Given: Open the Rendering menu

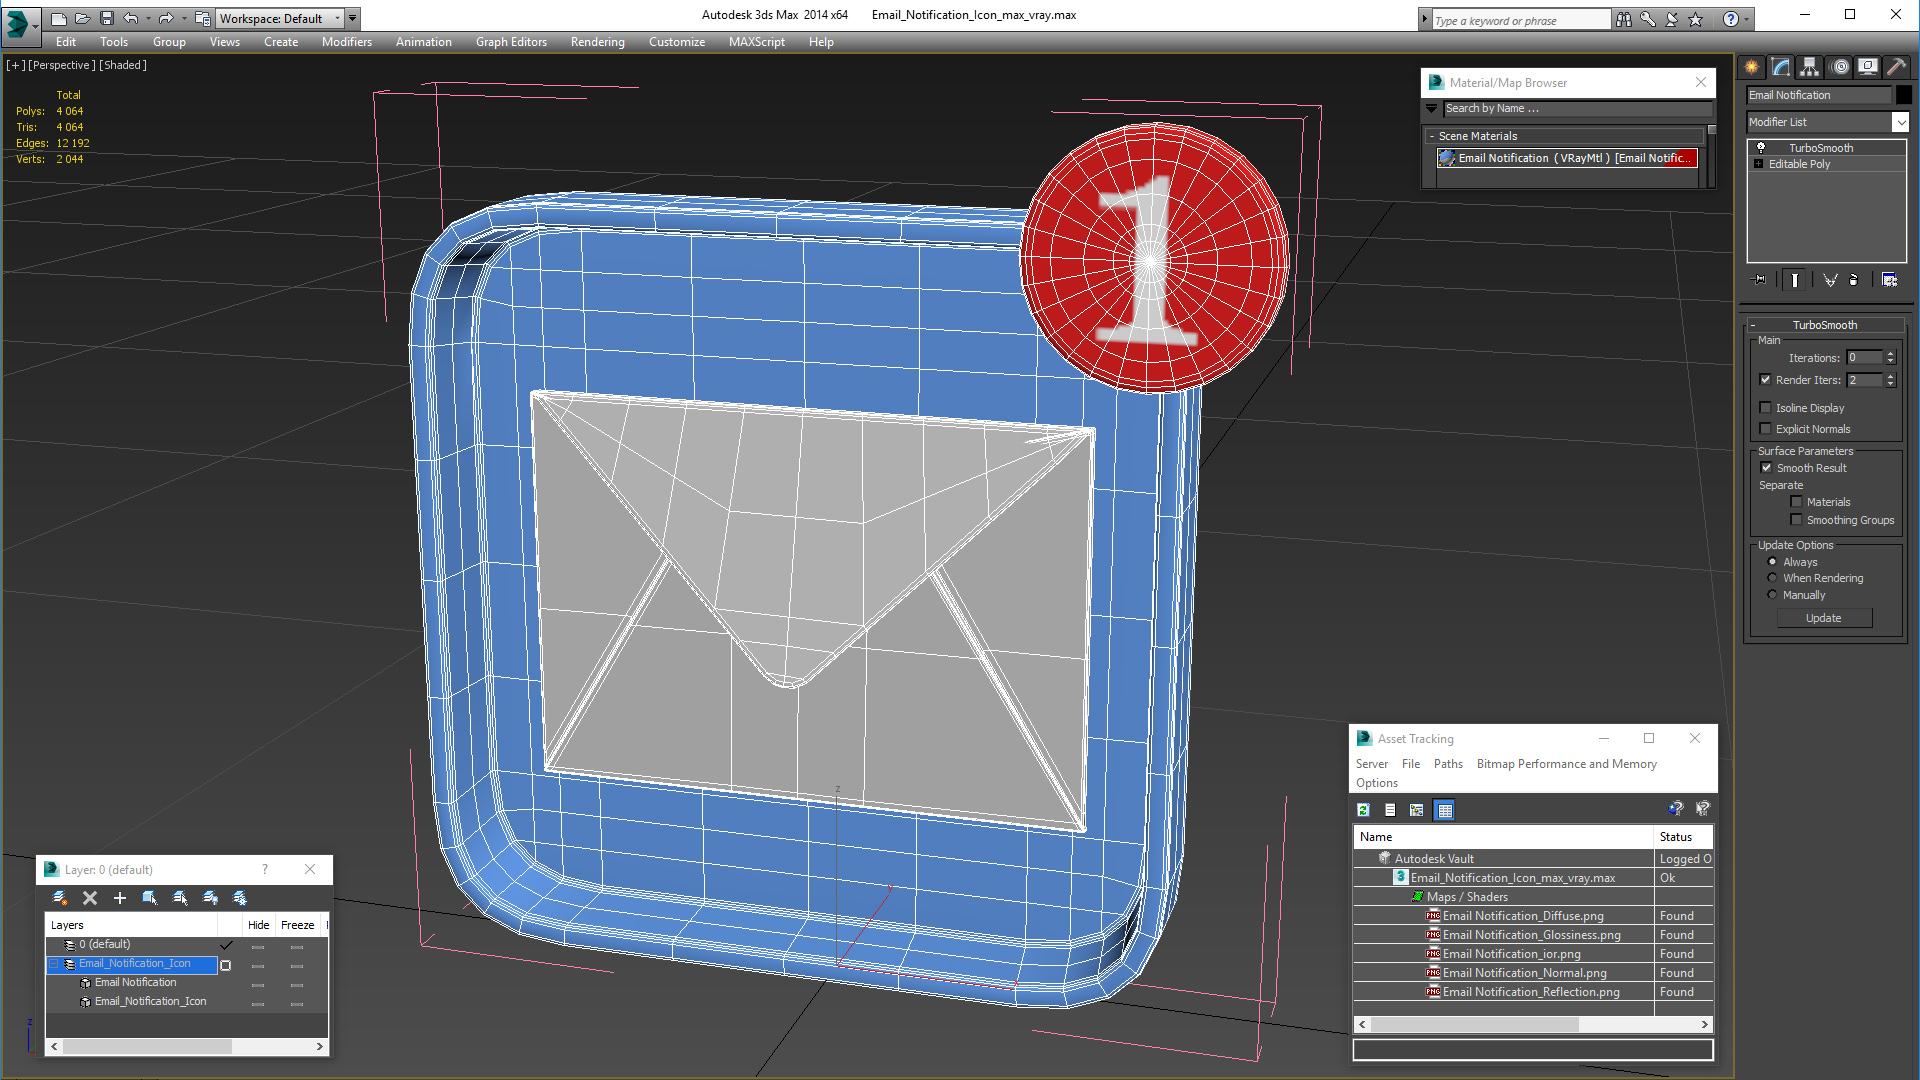Looking at the screenshot, I should (x=597, y=42).
